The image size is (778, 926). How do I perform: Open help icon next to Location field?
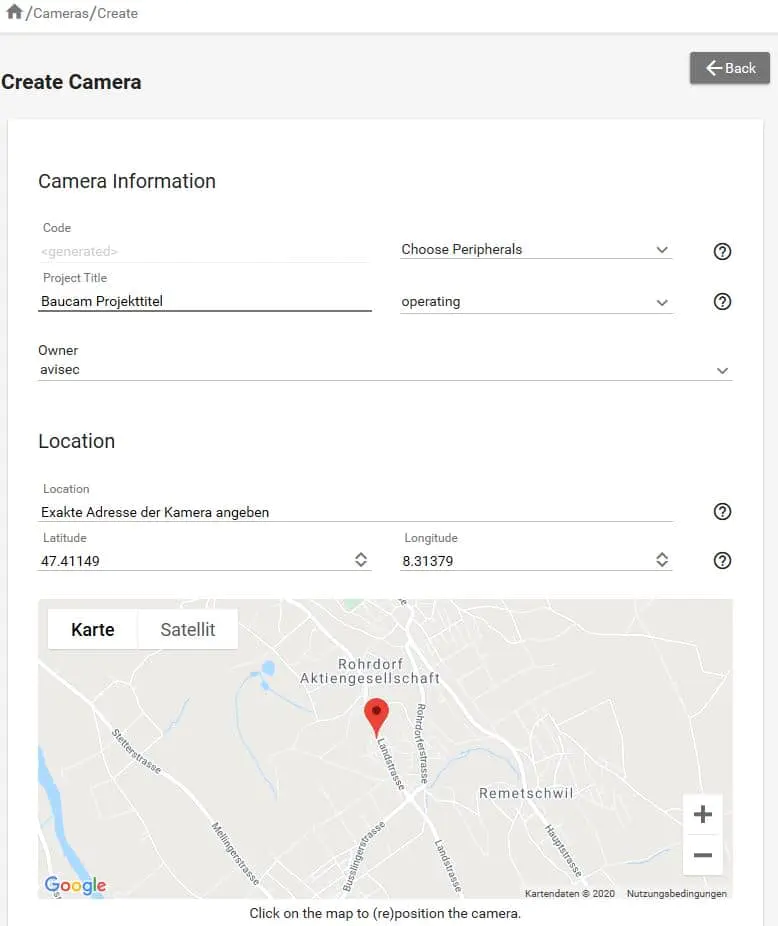pos(722,512)
